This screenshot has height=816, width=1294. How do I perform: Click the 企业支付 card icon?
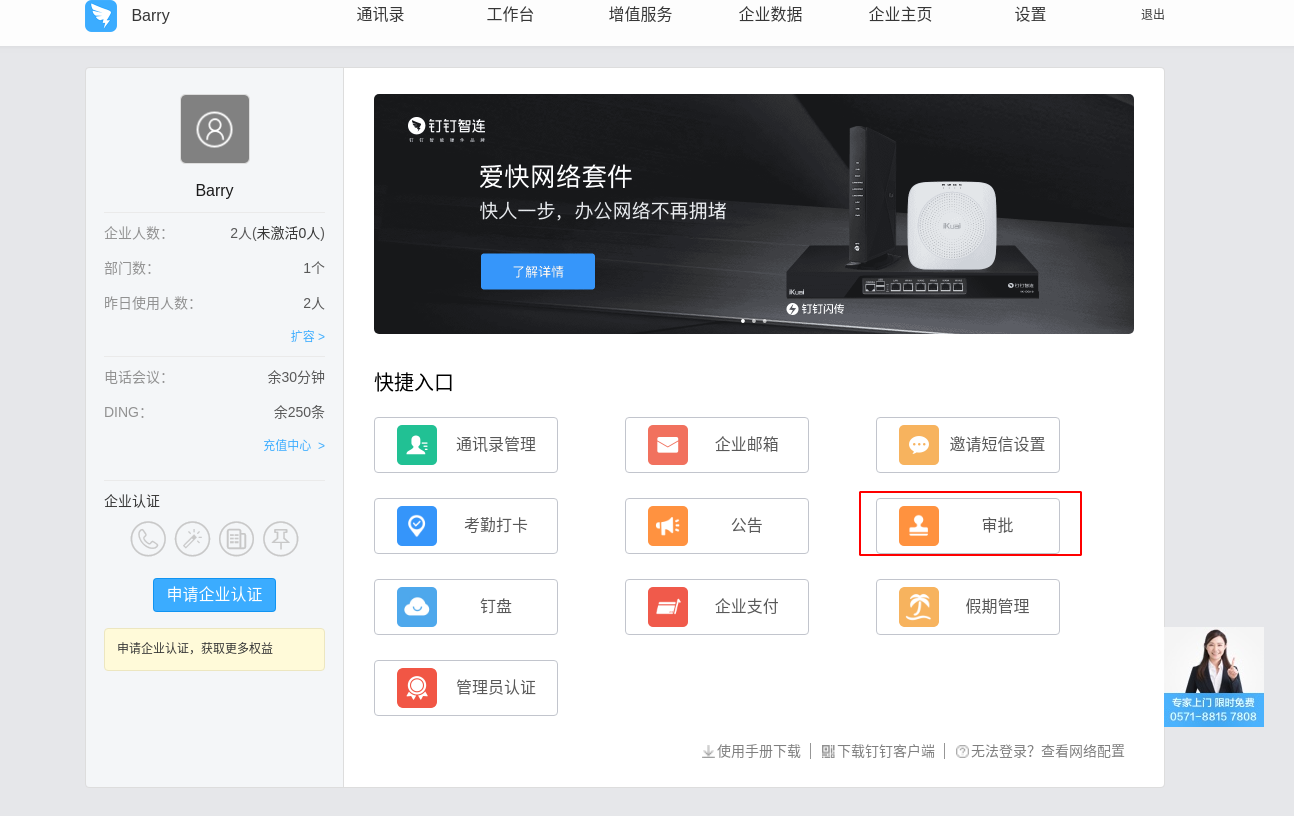(x=668, y=607)
